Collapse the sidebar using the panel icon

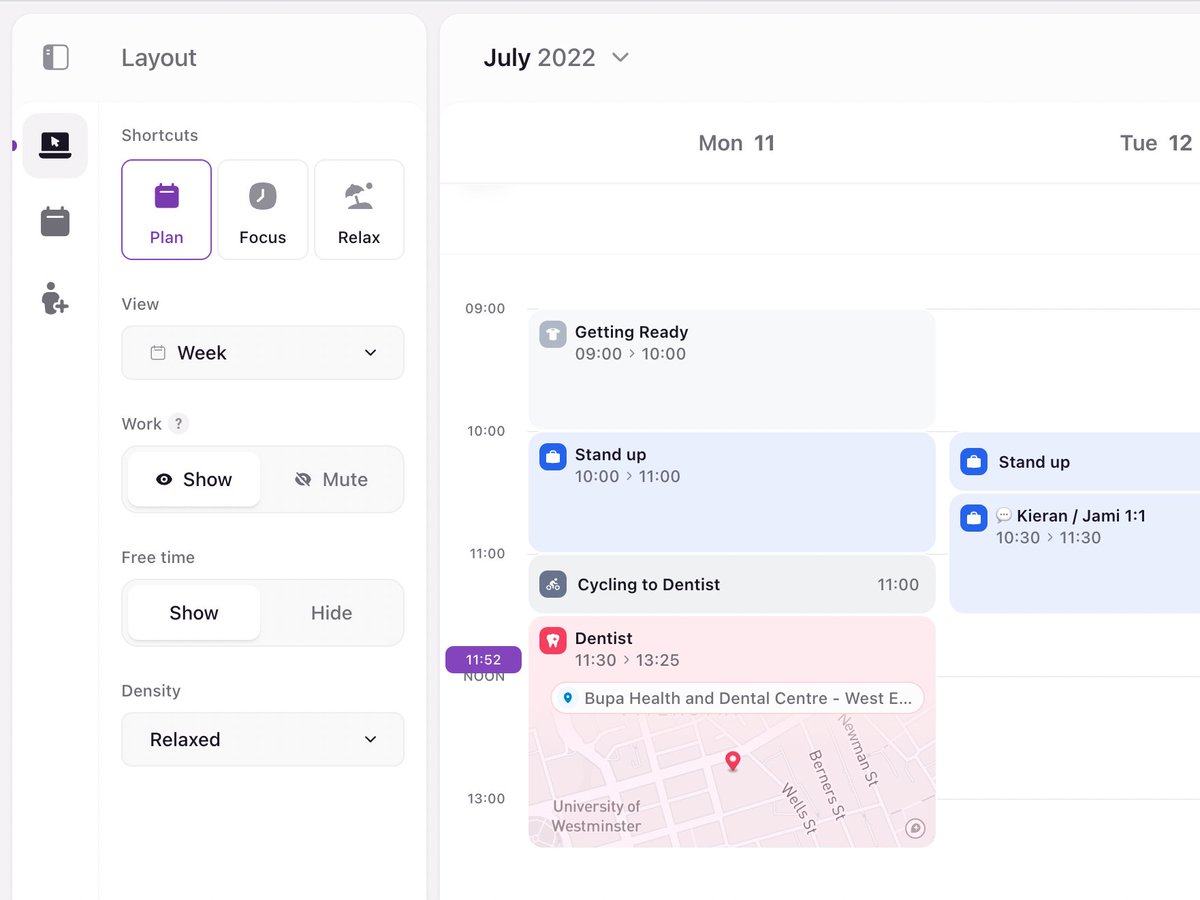[55, 58]
